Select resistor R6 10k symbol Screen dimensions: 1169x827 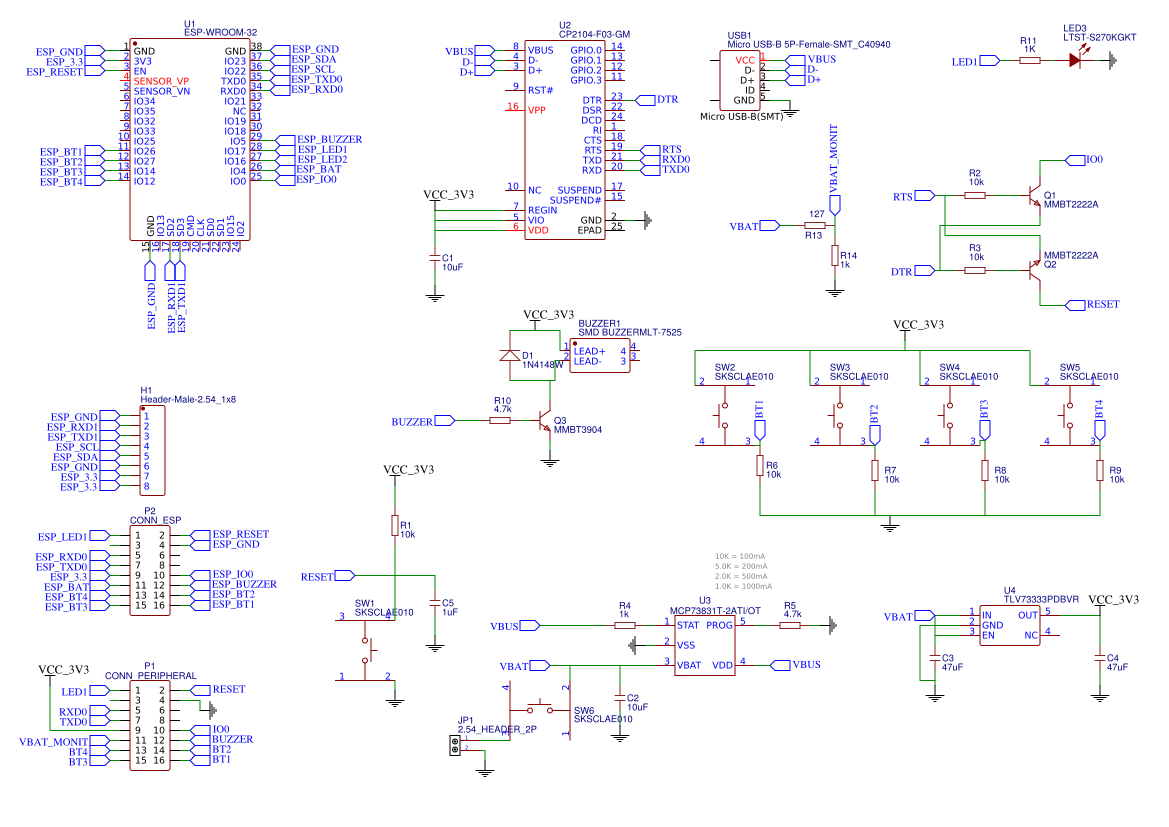tap(760, 467)
